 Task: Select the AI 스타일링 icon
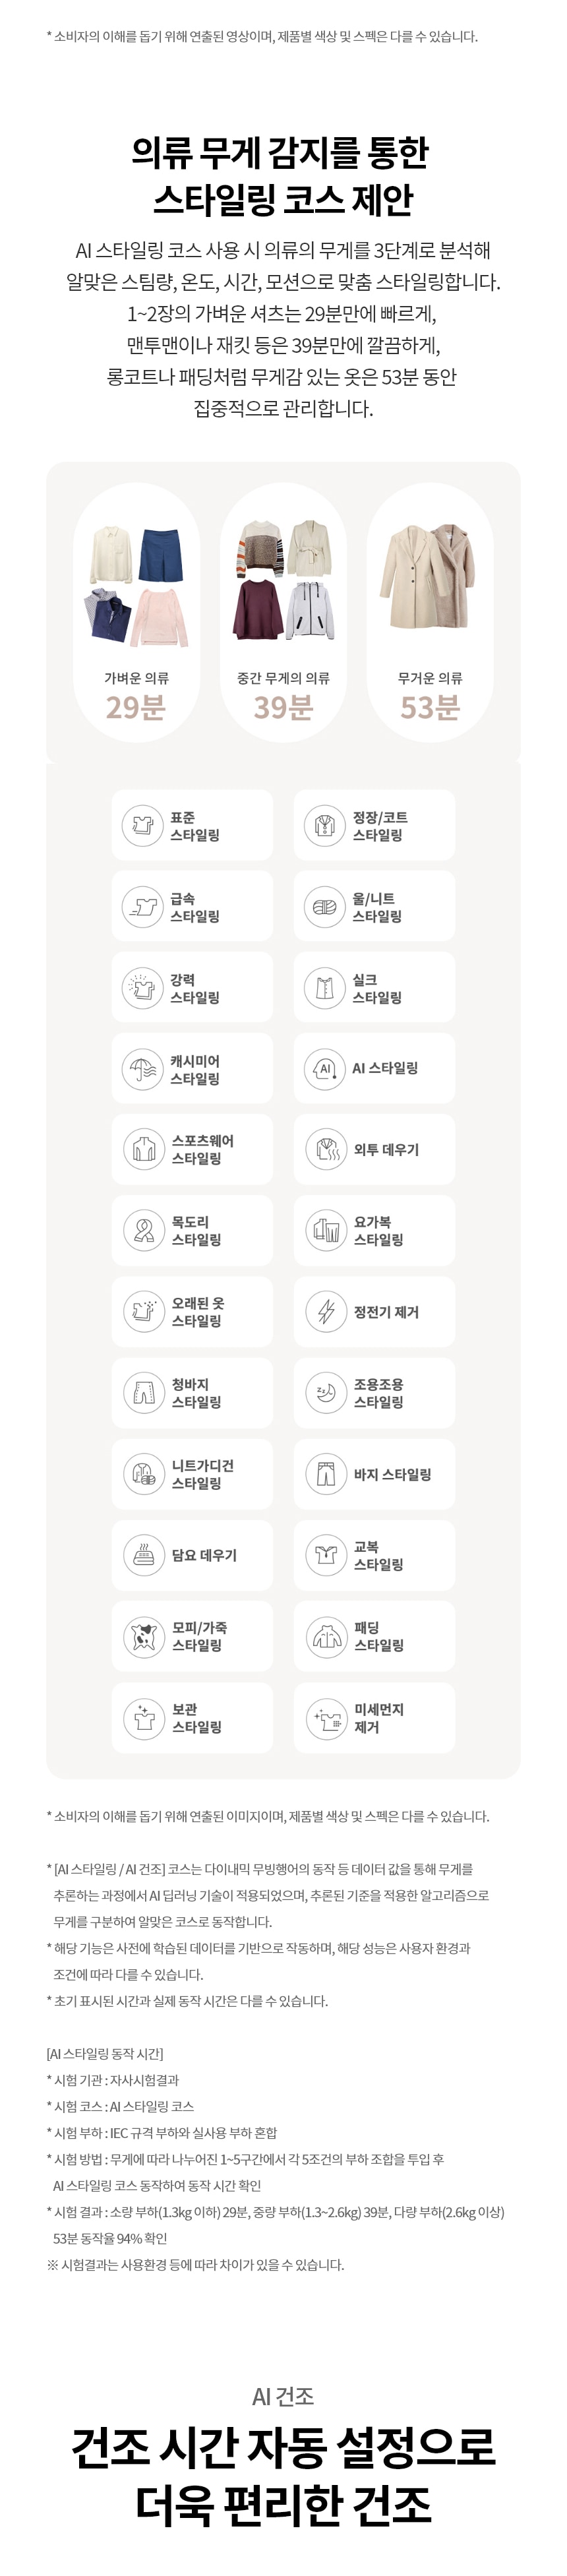pyautogui.click(x=324, y=1068)
